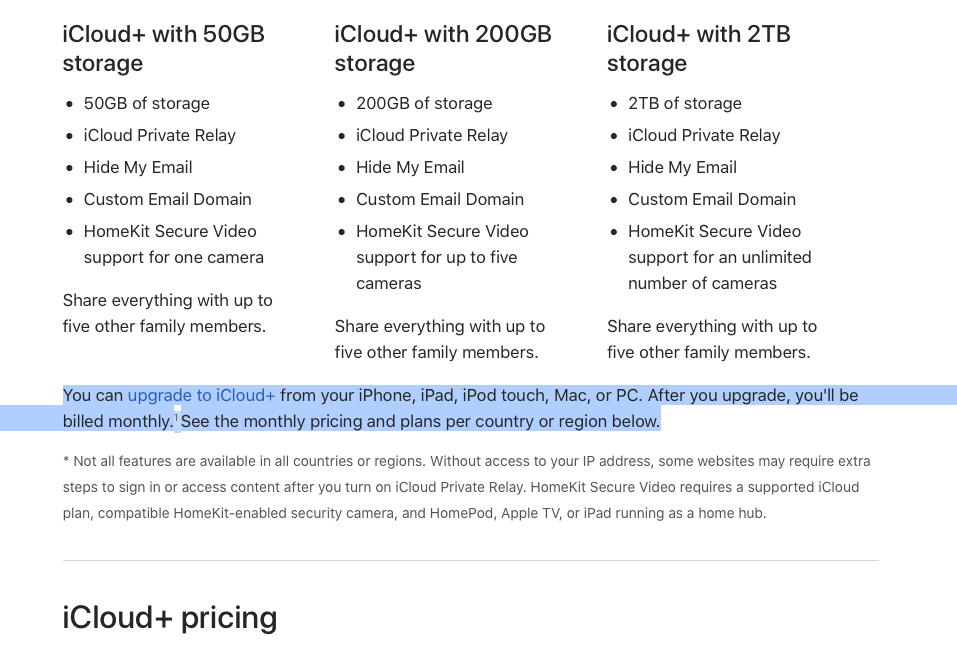Open the "upgrade to iCloud+" link

pos(201,395)
